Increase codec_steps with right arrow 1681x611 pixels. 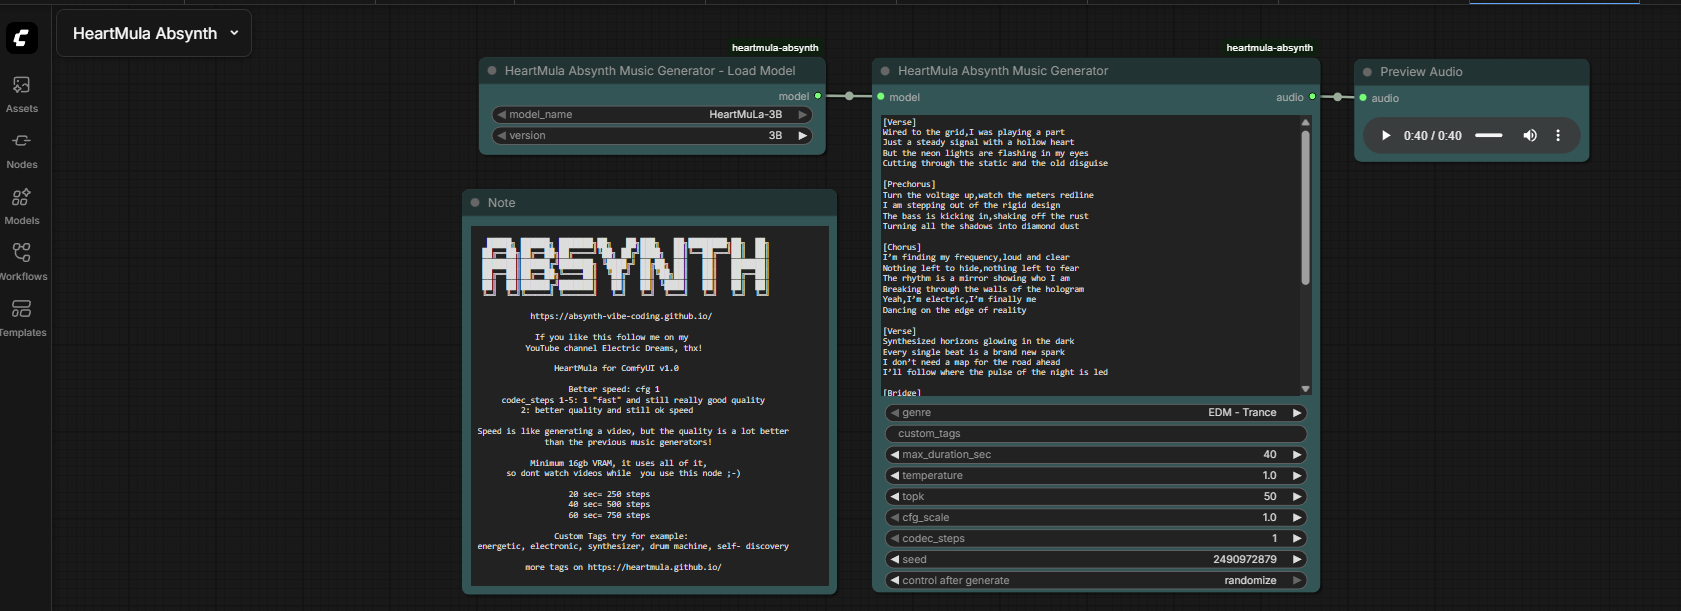click(1297, 538)
